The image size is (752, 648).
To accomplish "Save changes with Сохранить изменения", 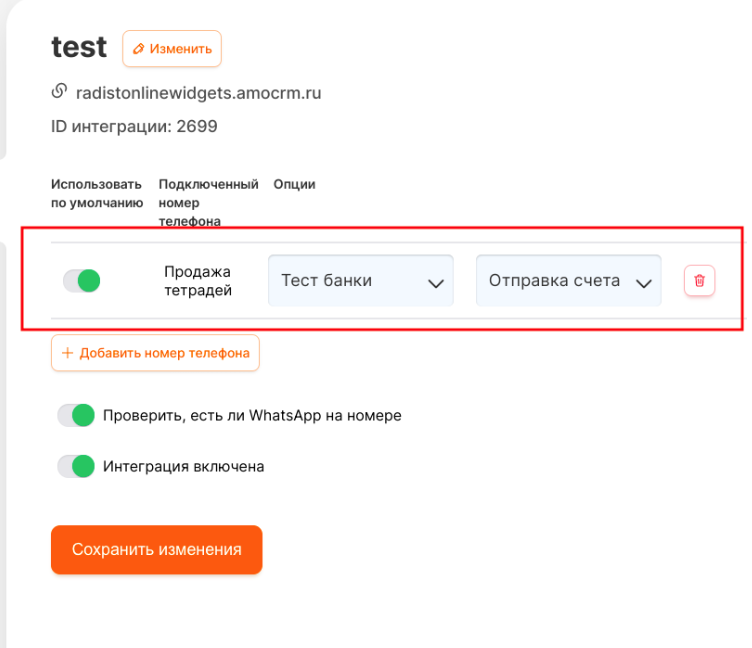I will tap(157, 550).
